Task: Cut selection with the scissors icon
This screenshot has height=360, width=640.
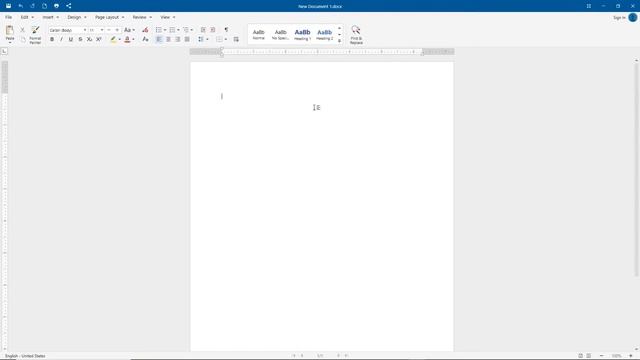Action: click(22, 30)
